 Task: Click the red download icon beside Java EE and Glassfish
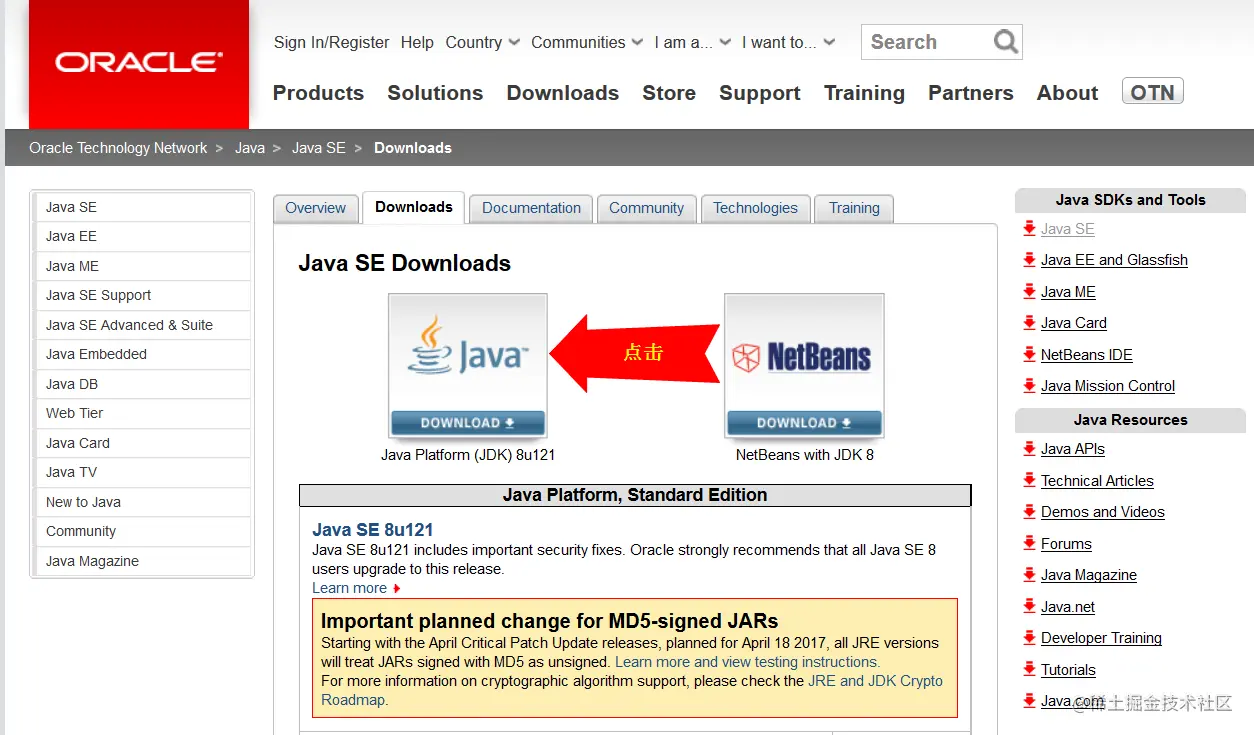(1029, 260)
